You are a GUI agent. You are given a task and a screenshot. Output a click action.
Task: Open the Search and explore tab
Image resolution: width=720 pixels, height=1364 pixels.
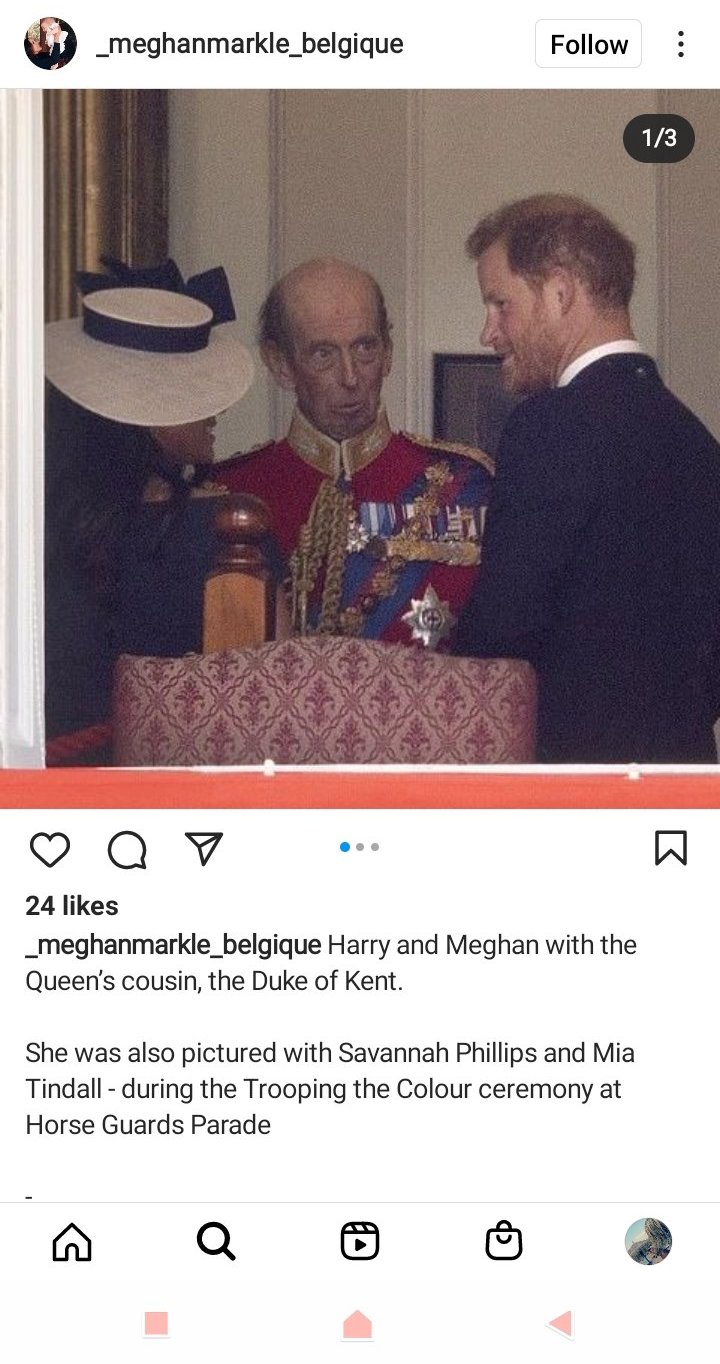216,1242
